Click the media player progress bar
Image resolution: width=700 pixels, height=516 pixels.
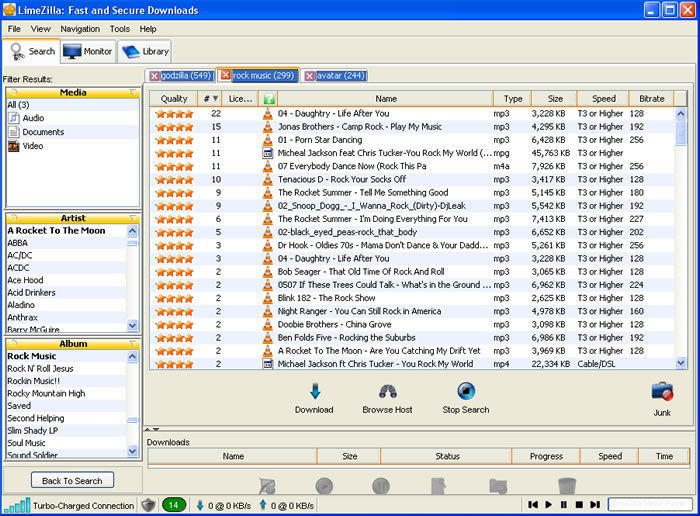(x=650, y=504)
